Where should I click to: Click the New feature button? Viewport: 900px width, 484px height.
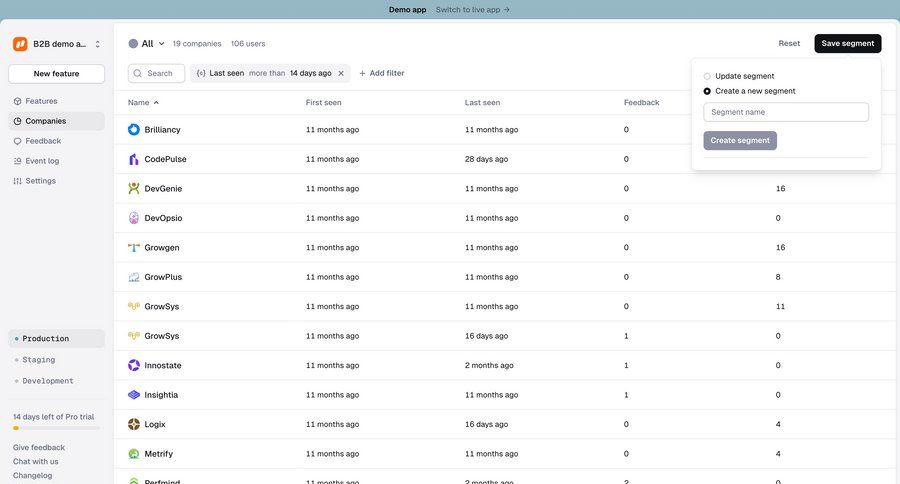tap(56, 73)
